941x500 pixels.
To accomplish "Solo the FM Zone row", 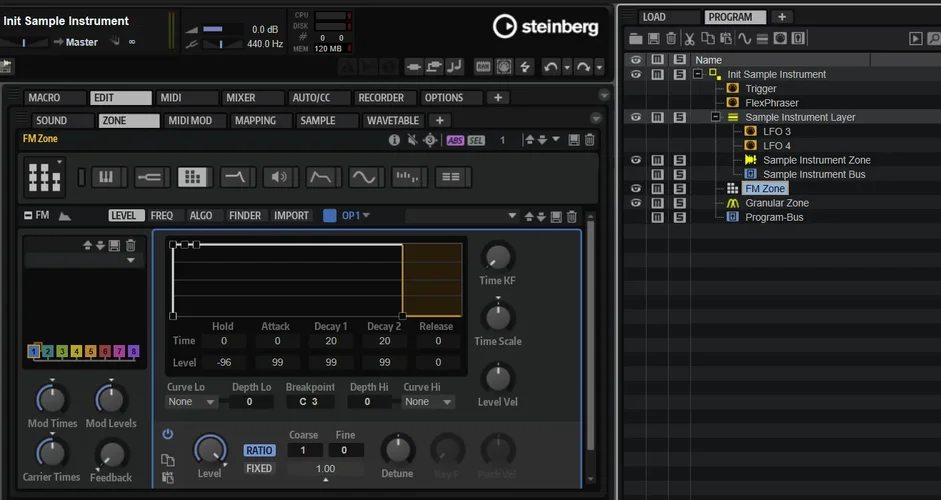I will point(679,188).
